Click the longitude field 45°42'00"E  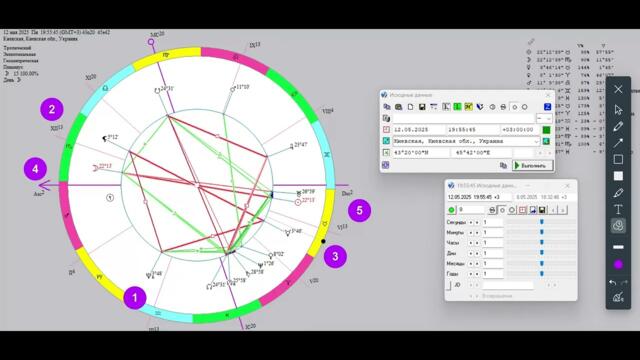(482, 153)
